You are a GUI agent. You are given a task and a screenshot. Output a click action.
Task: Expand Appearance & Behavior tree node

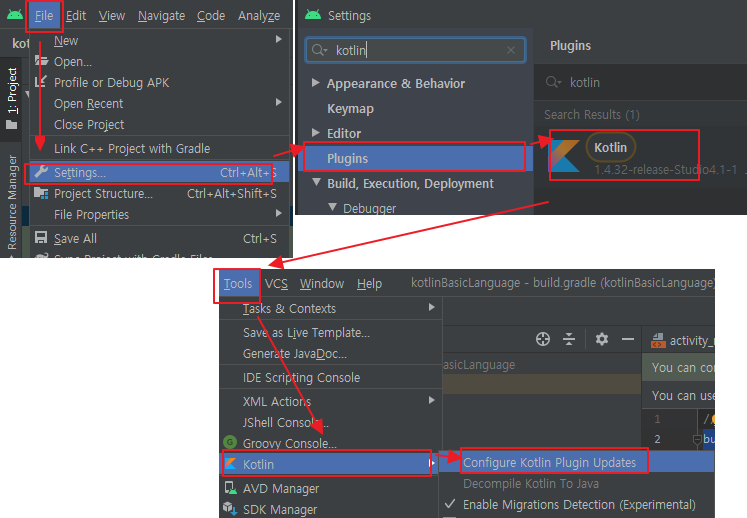pyautogui.click(x=315, y=82)
